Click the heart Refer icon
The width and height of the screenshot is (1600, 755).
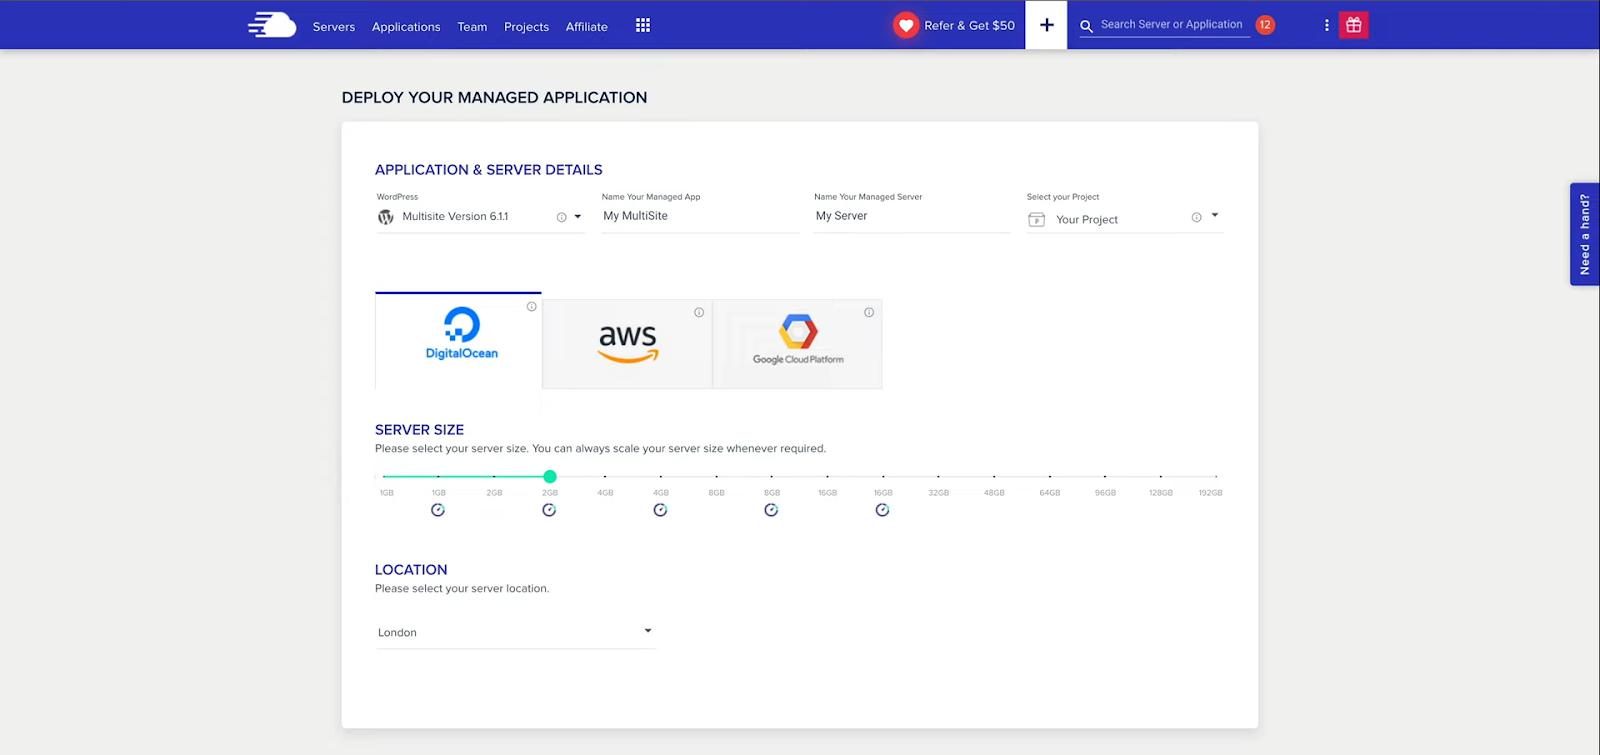pyautogui.click(x=906, y=26)
